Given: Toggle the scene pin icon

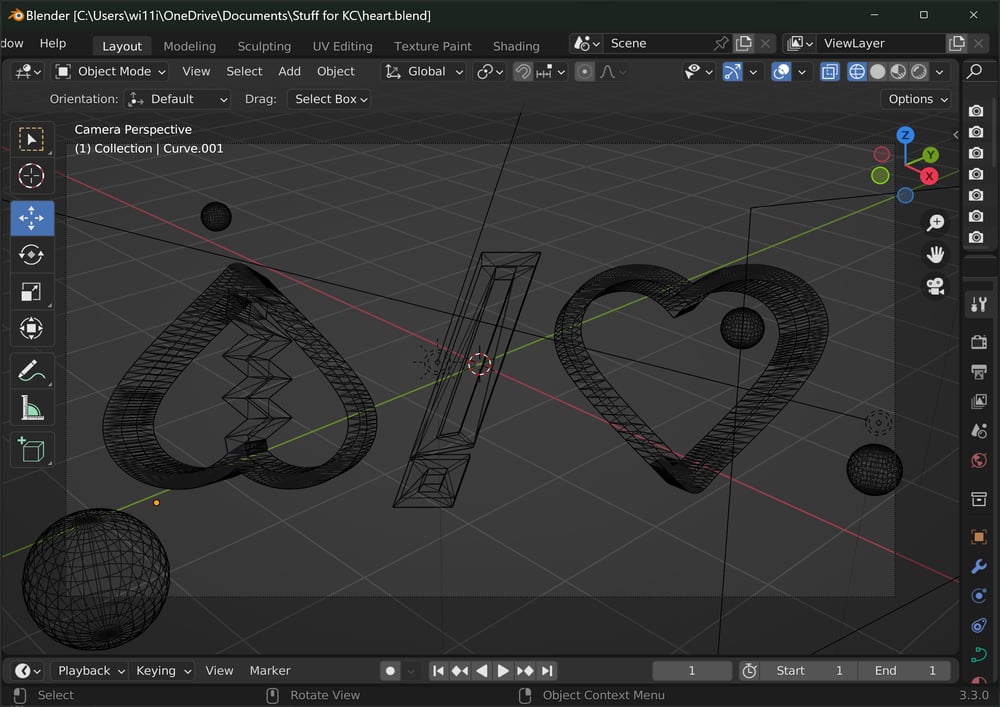Looking at the screenshot, I should (x=721, y=43).
